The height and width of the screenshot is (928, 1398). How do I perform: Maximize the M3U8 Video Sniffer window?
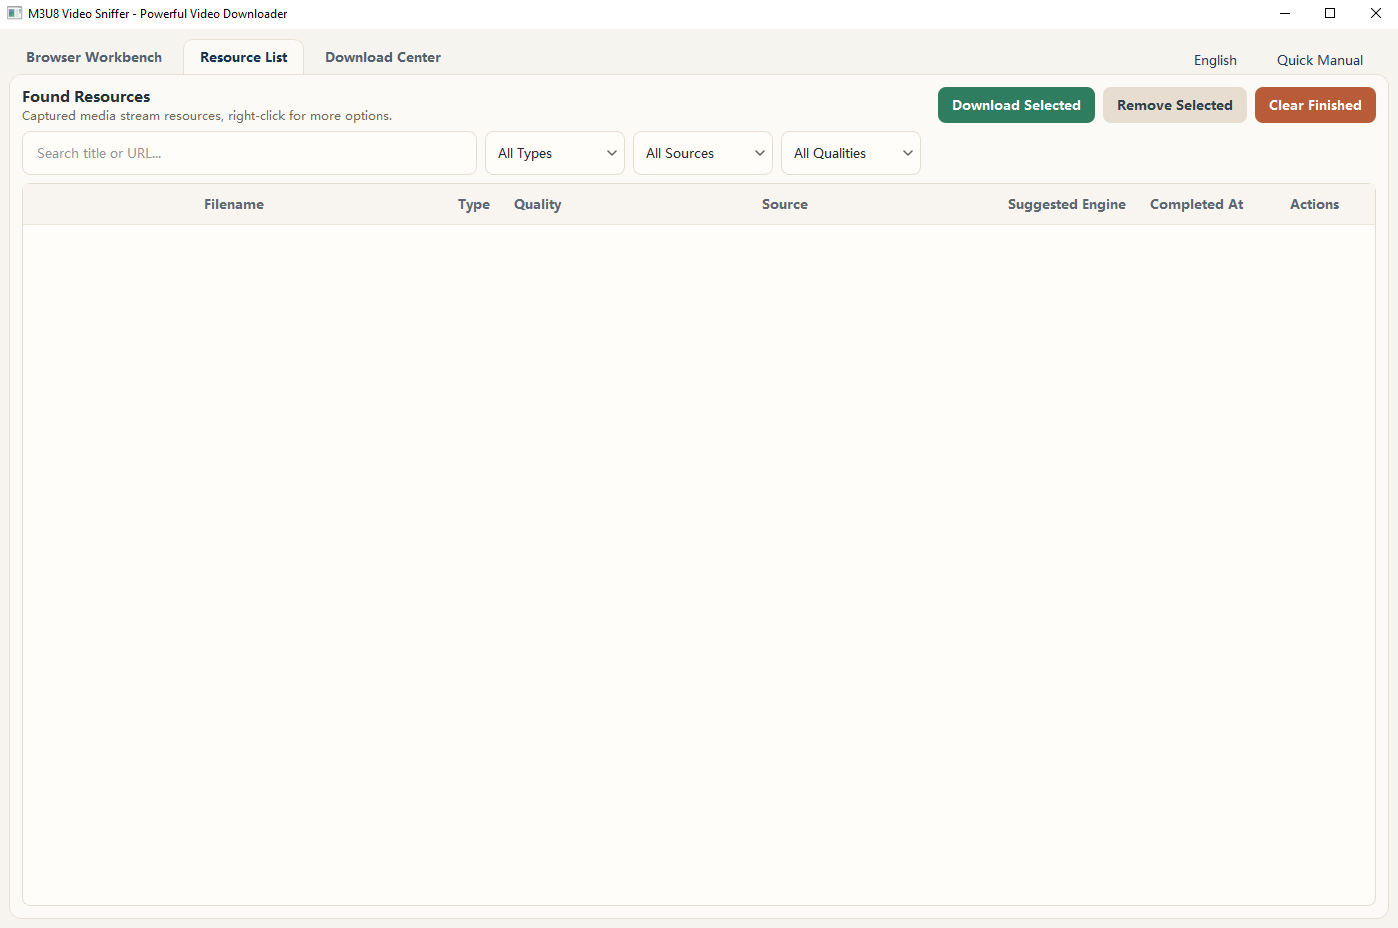[x=1330, y=13]
